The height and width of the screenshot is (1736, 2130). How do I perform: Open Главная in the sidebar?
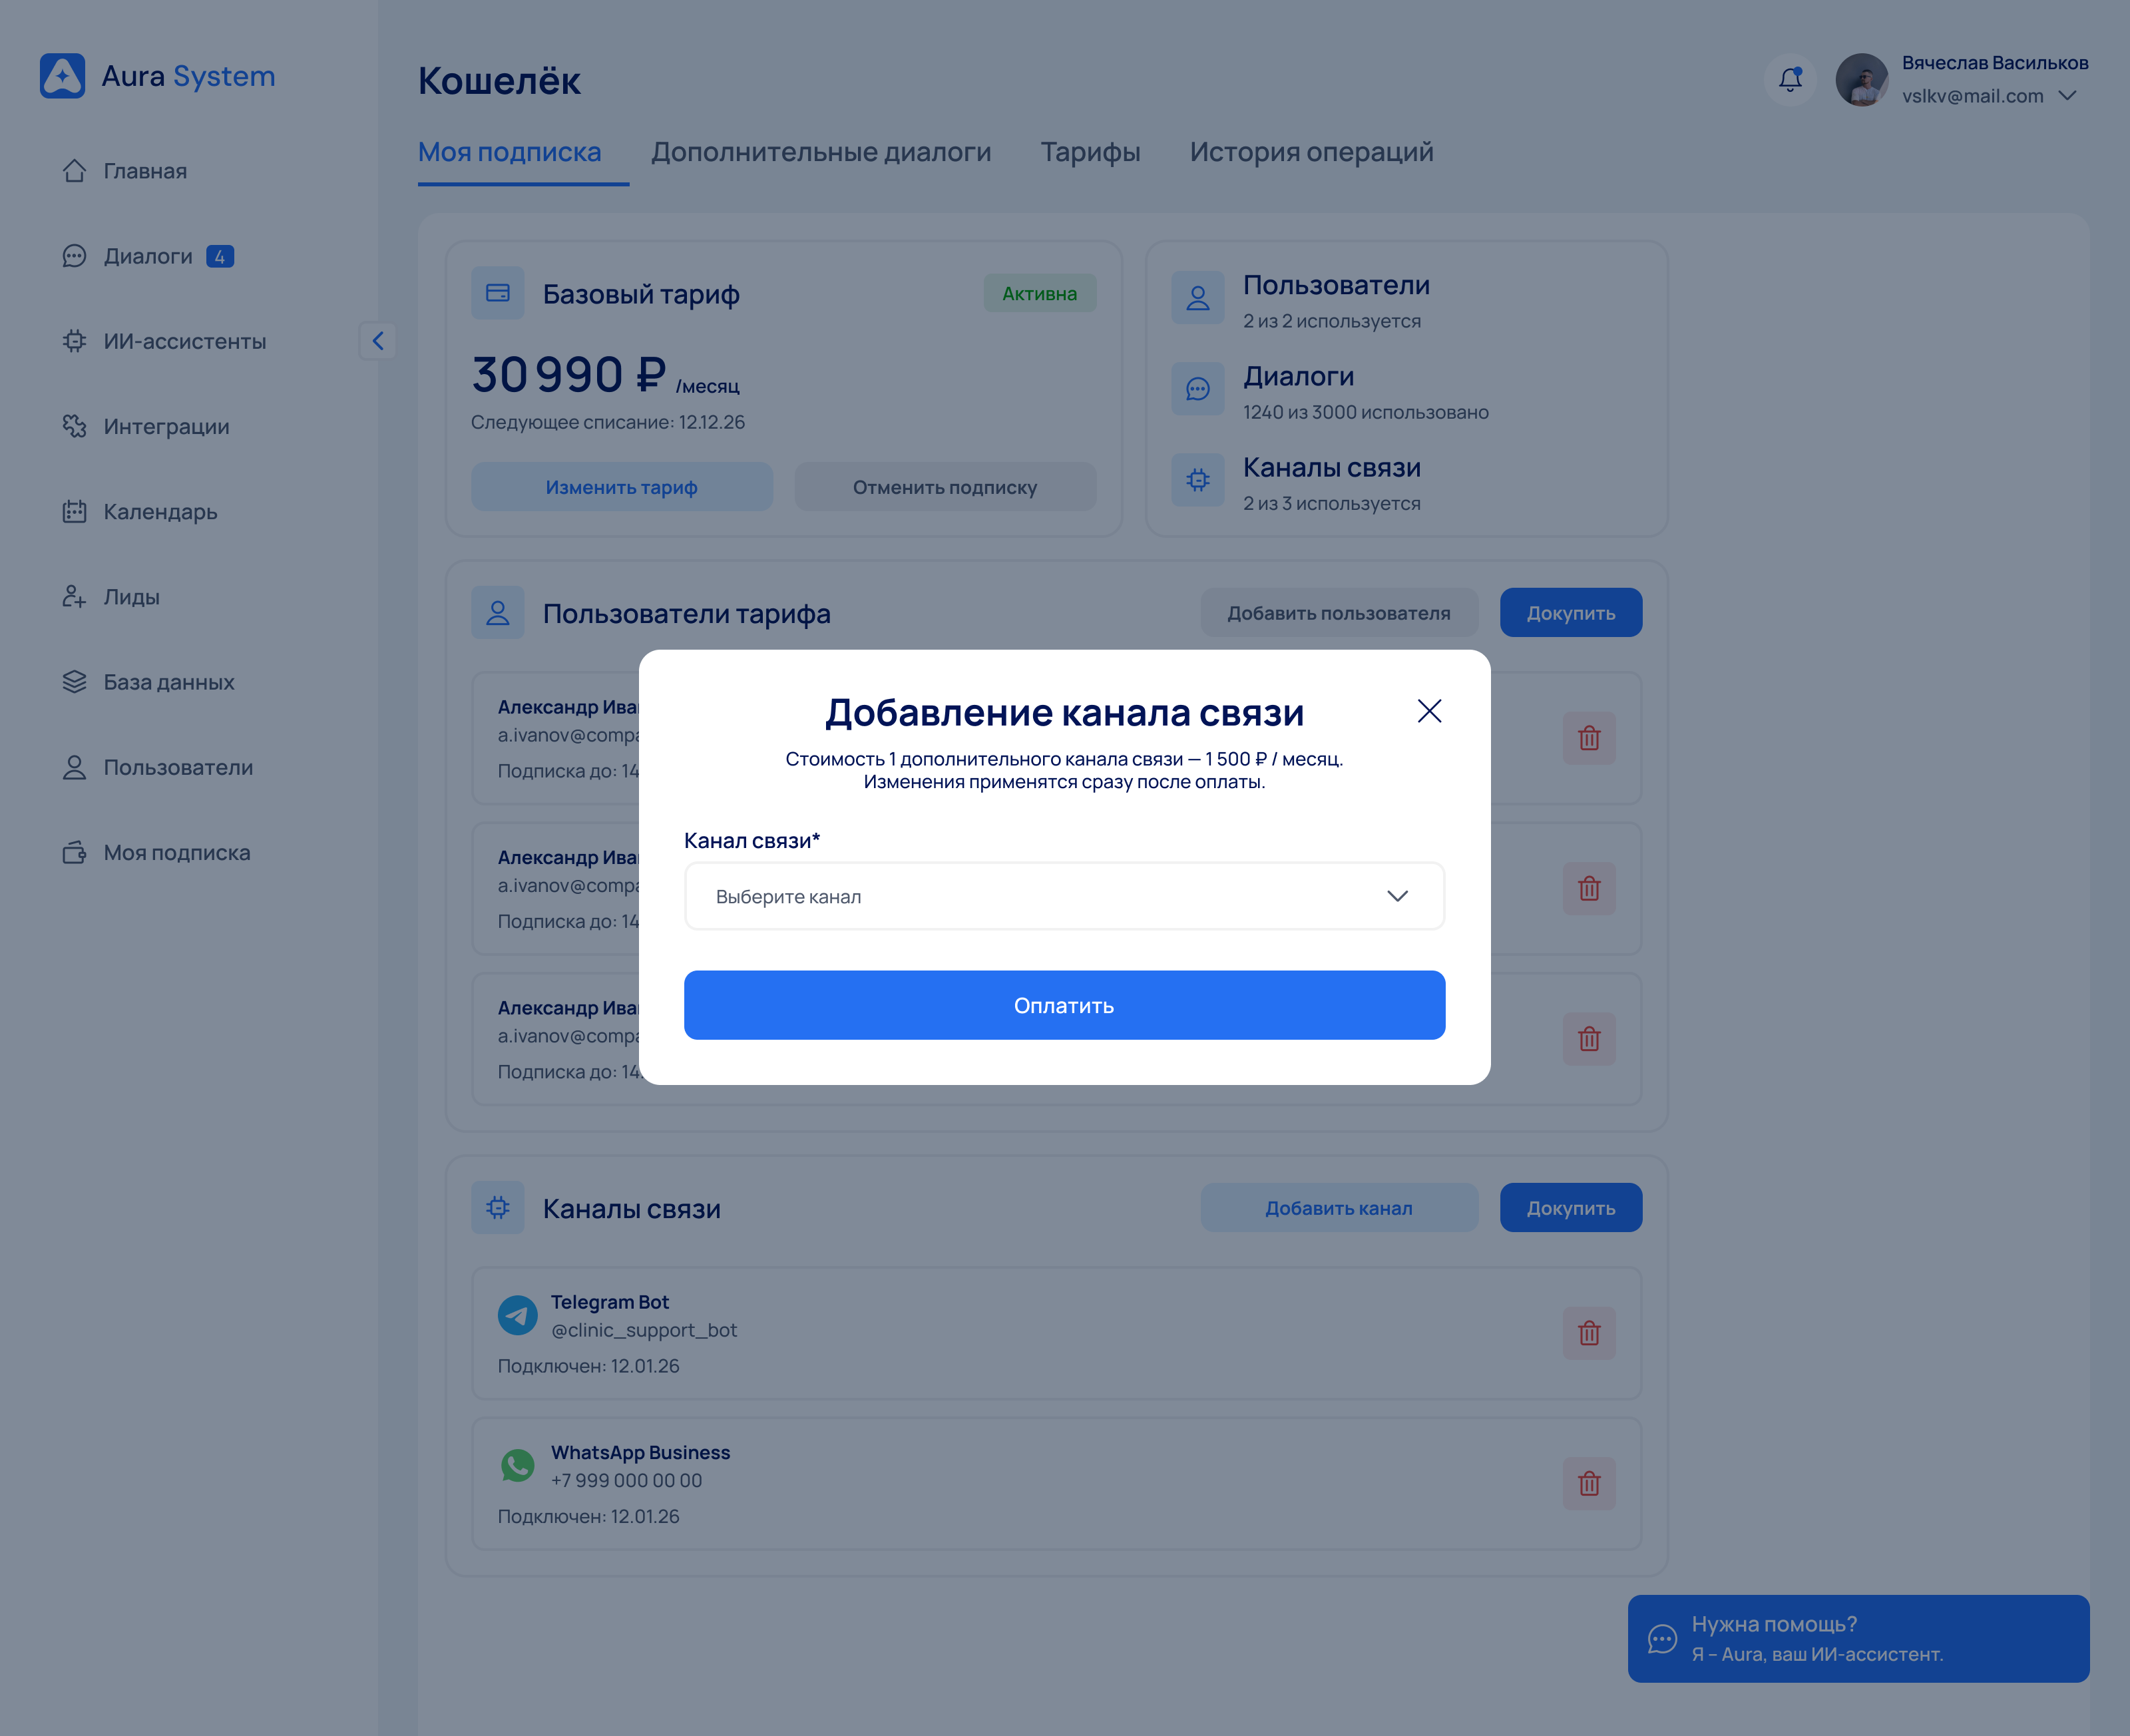pyautogui.click(x=145, y=171)
